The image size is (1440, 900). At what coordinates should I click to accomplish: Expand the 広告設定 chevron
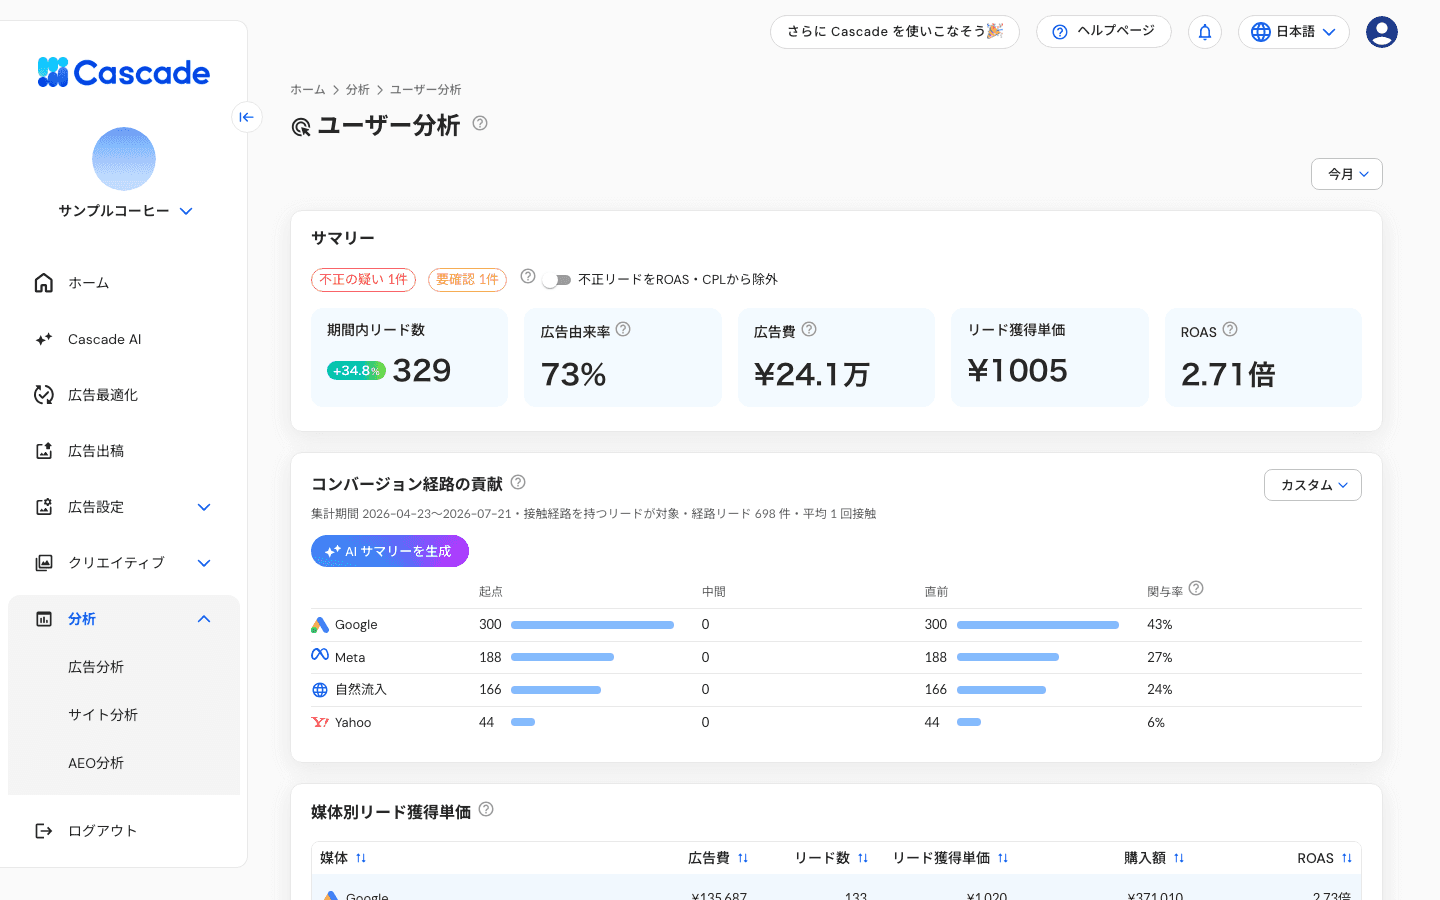pyautogui.click(x=204, y=507)
